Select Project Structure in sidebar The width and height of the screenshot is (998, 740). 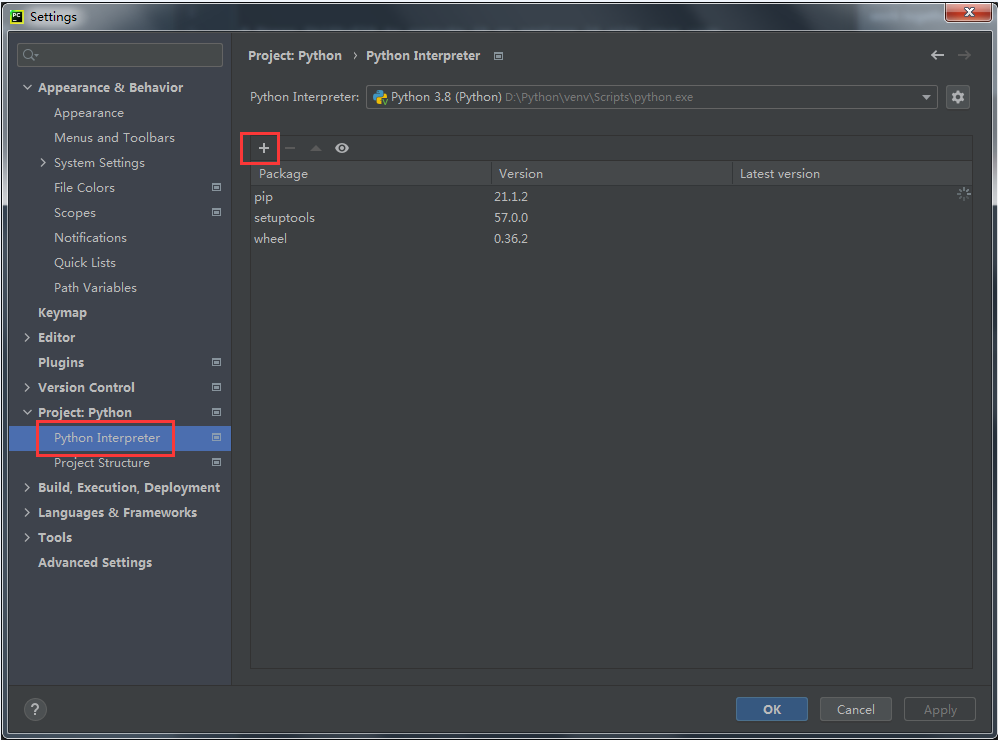[102, 463]
